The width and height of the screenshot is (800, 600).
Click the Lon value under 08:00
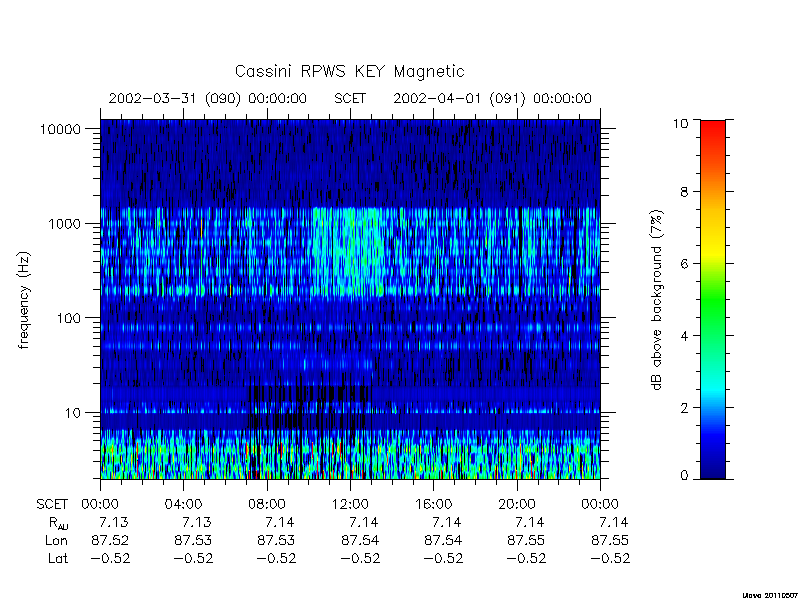(276, 540)
